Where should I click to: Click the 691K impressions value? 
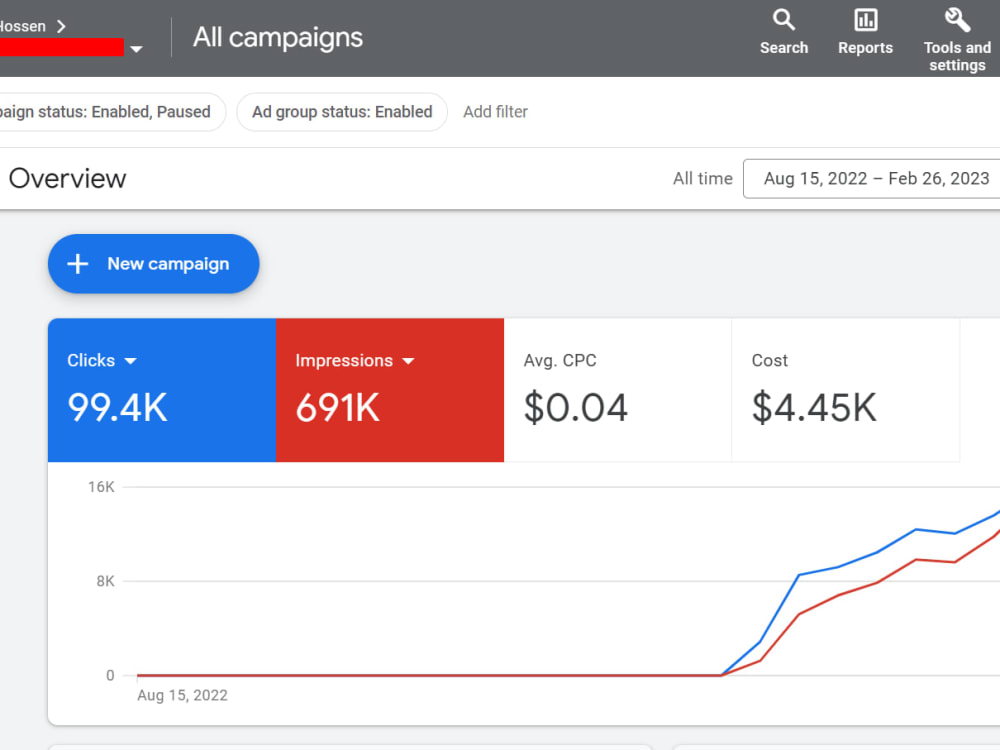pyautogui.click(x=337, y=408)
